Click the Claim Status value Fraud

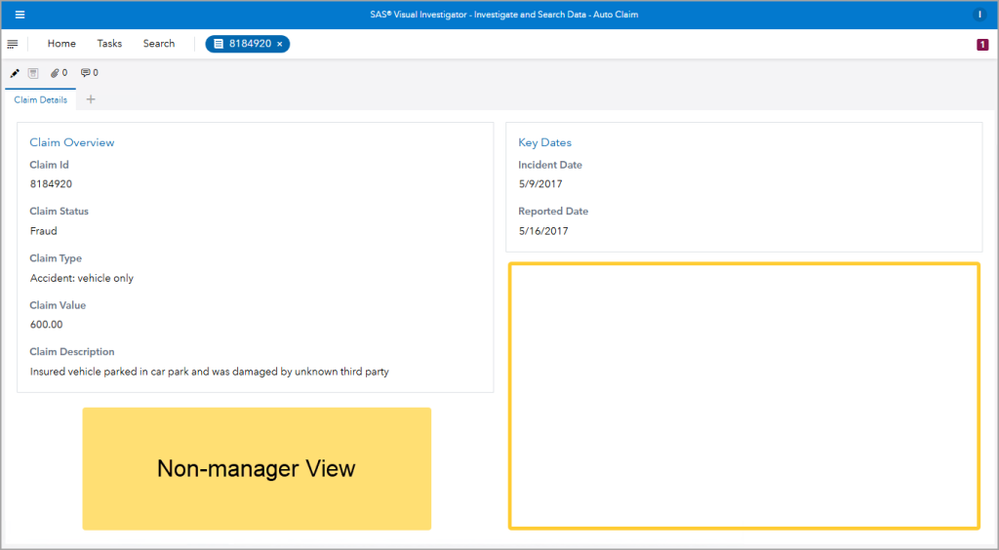(43, 231)
